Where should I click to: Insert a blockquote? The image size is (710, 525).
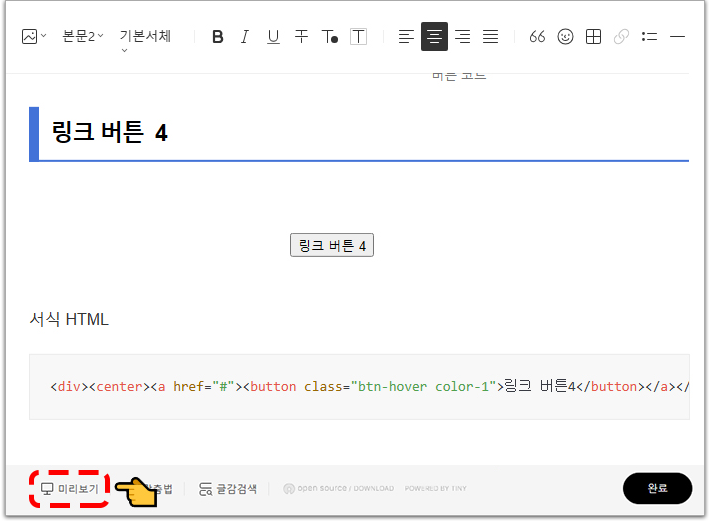[537, 37]
